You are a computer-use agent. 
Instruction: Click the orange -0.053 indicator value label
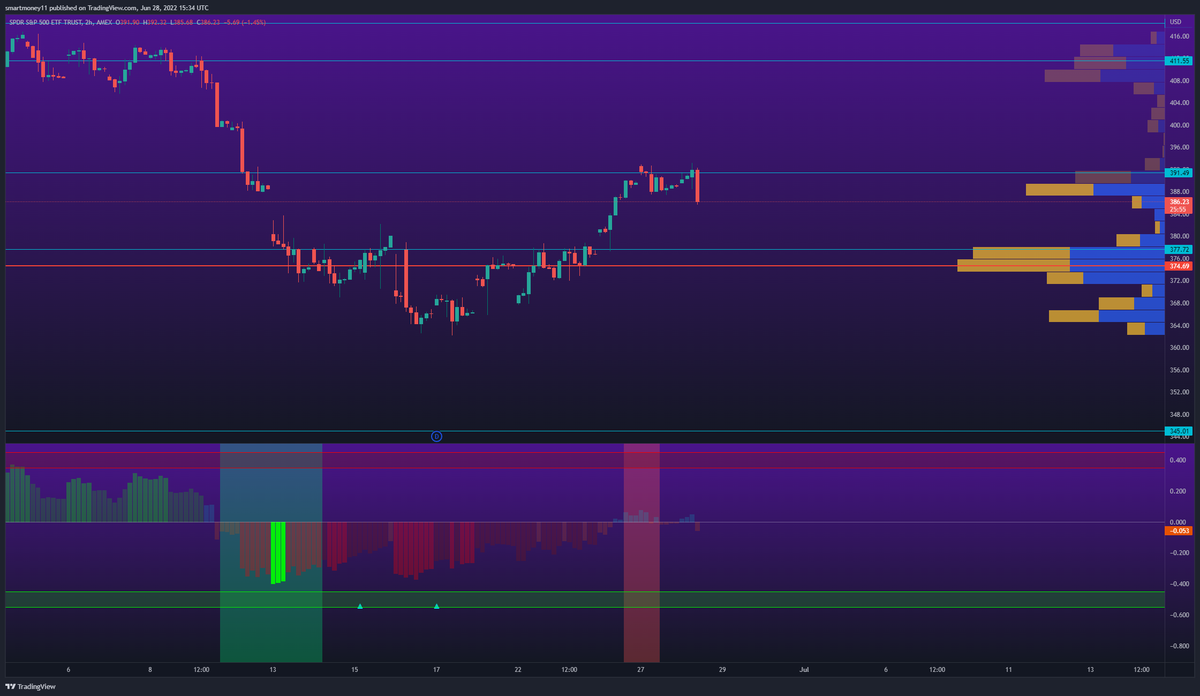pos(1179,530)
